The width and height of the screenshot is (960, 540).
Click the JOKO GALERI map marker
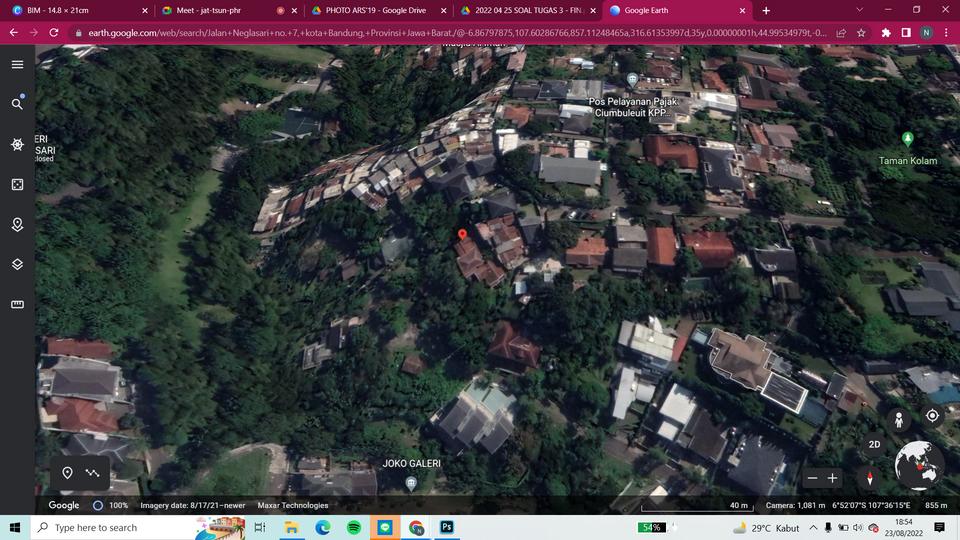point(411,484)
